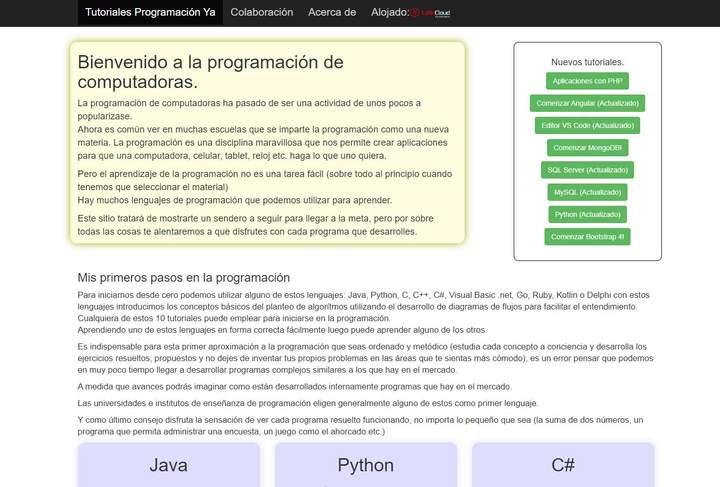Open Tutoriales Programación Ya home link
Screen dimensions: 720x487
point(150,12)
